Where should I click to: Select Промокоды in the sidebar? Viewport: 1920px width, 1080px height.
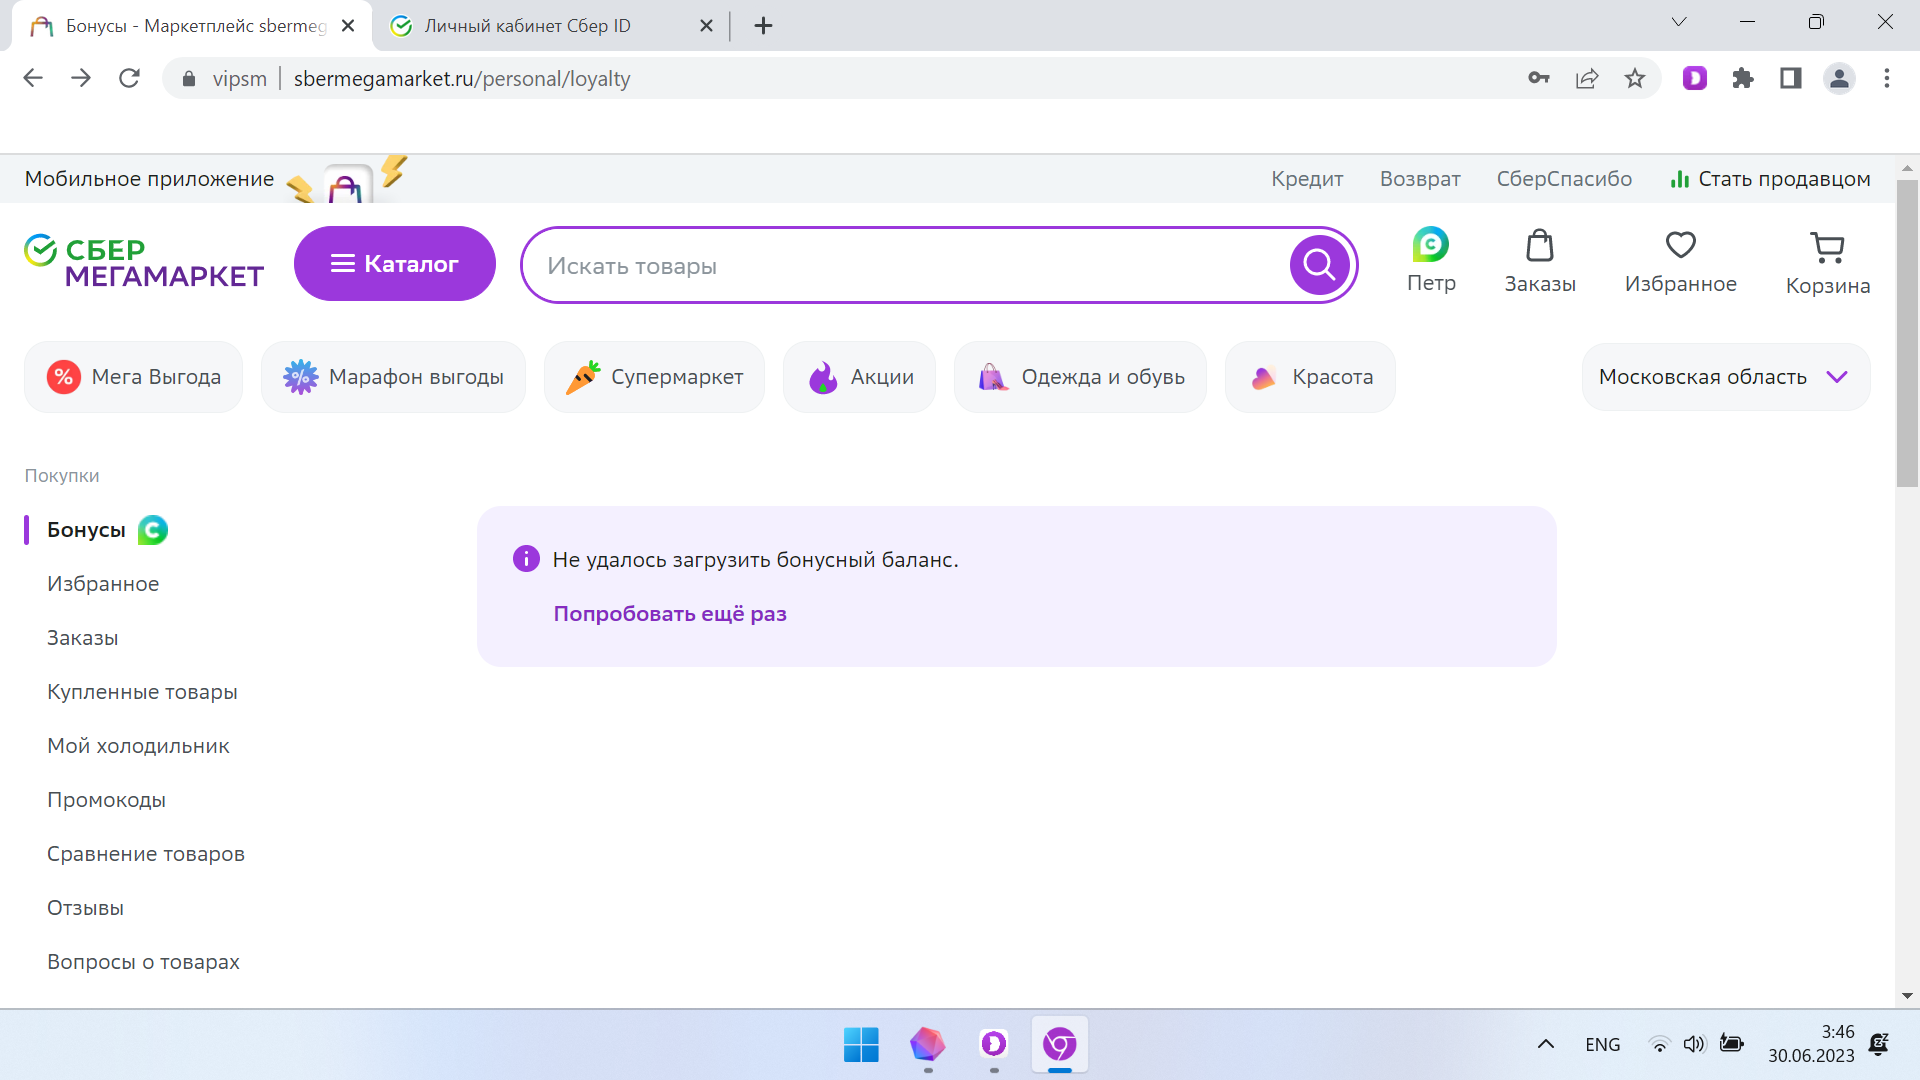pyautogui.click(x=106, y=800)
